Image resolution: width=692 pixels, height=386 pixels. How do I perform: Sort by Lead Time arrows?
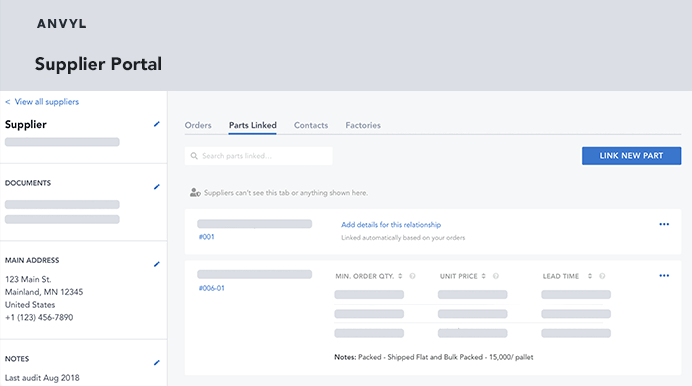590,276
